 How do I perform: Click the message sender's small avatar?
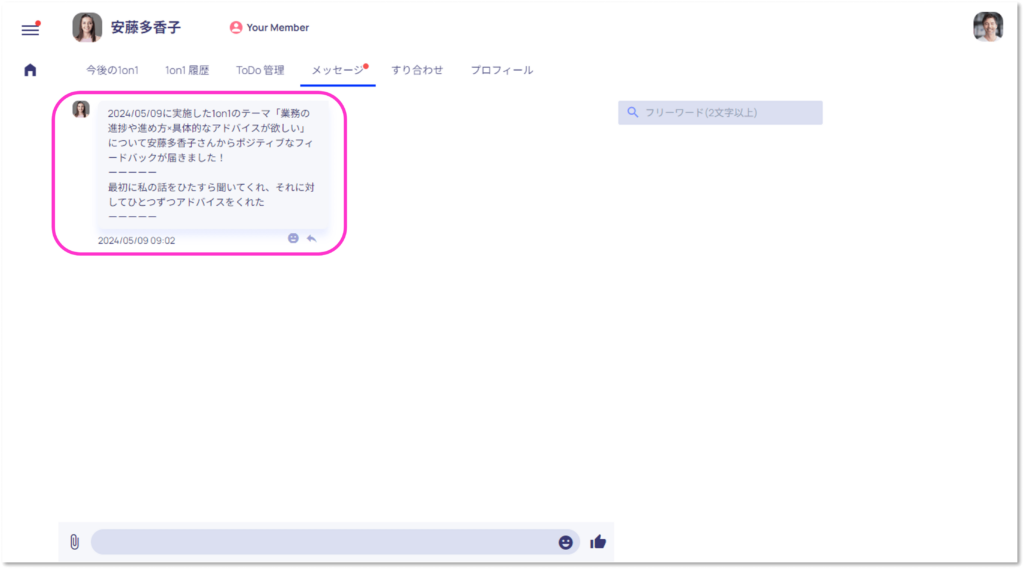[81, 109]
